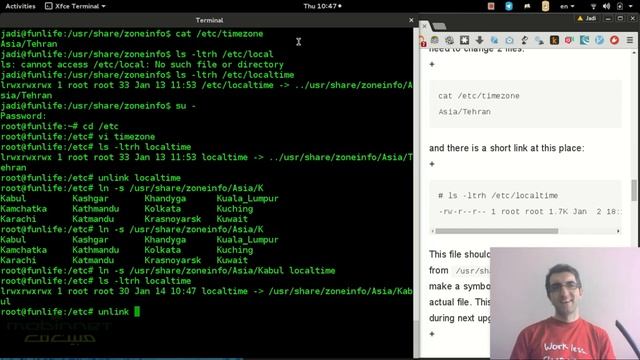The height and width of the screenshot is (360, 640).
Task: Click the right arrow of code scrollbar
Action: pos(618,231)
